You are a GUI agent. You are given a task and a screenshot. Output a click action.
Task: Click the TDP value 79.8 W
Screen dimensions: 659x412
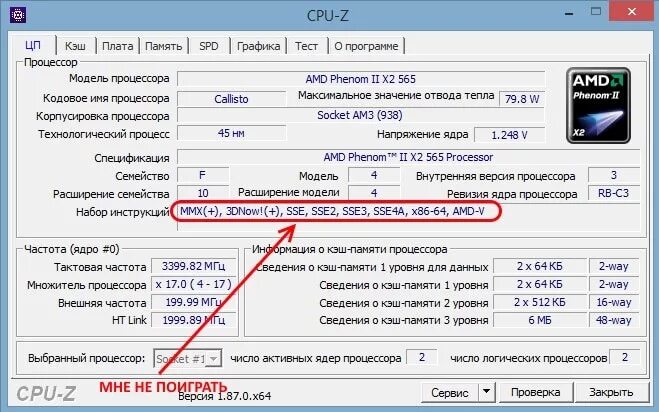point(522,99)
